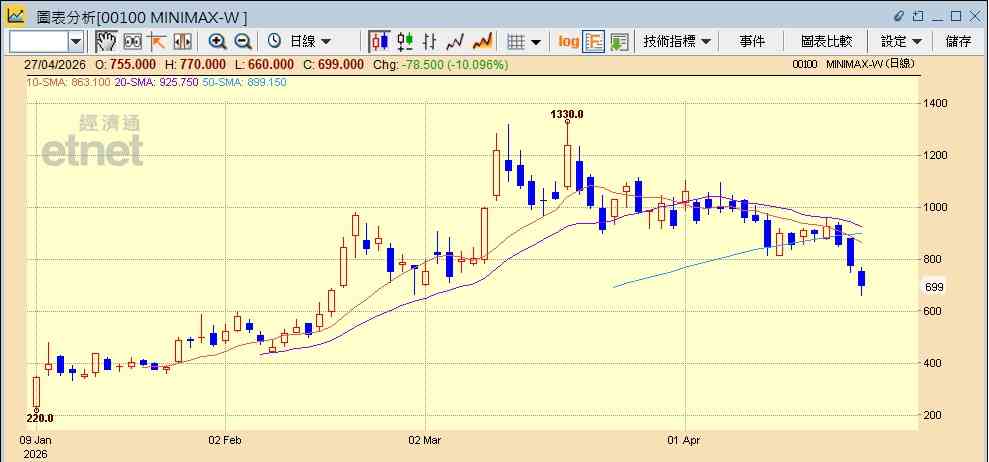Zoom out of the chart
This screenshot has width=989, height=462.
243,42
